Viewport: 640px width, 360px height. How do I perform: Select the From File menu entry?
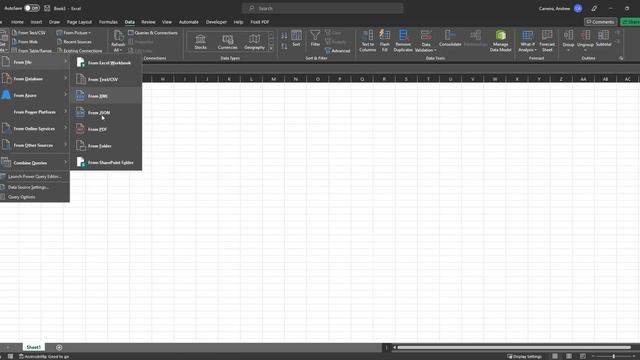click(35, 62)
